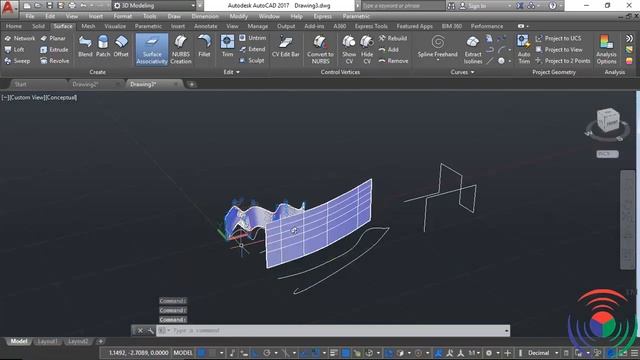Close the command line window
The width and height of the screenshot is (640, 360).
[x=140, y=331]
